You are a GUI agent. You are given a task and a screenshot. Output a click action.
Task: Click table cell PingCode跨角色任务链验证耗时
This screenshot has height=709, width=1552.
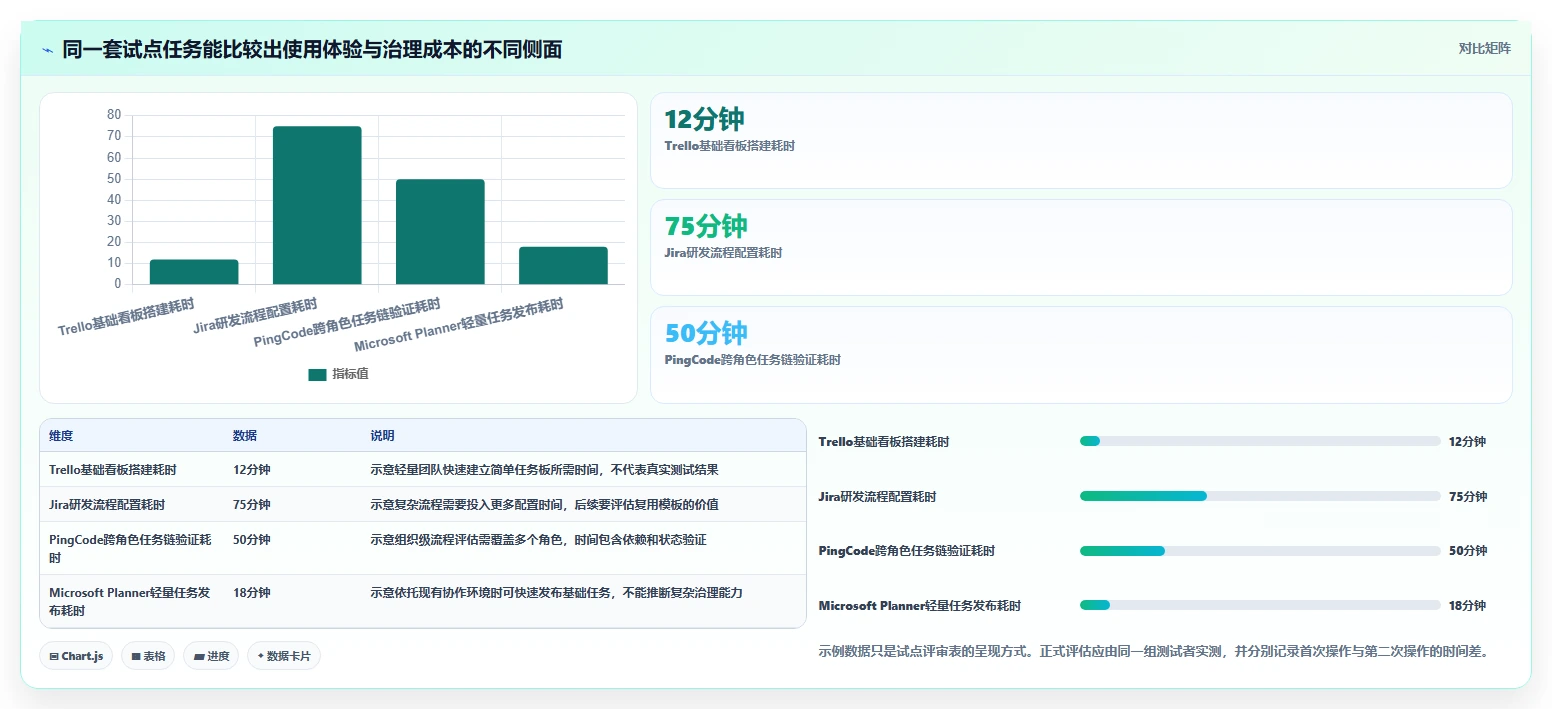click(130, 548)
